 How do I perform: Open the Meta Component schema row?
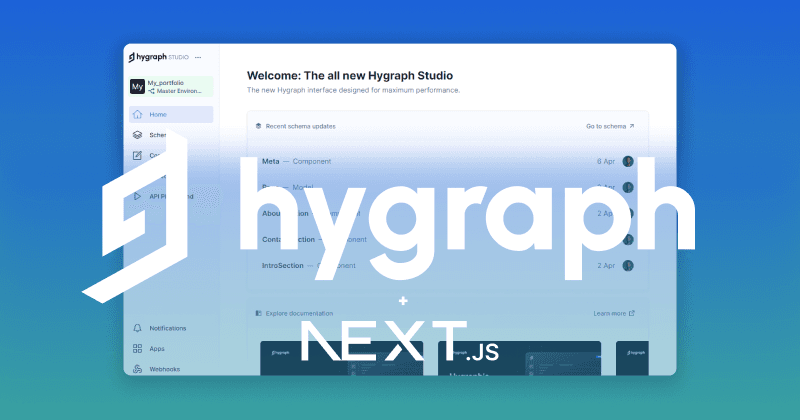point(447,161)
